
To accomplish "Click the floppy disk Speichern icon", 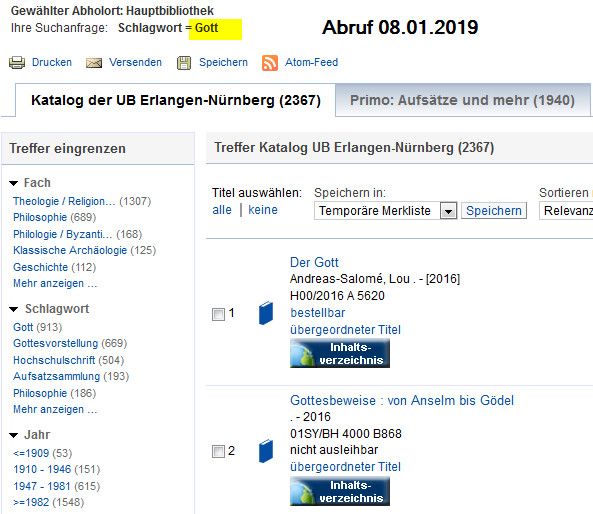I will (x=184, y=63).
